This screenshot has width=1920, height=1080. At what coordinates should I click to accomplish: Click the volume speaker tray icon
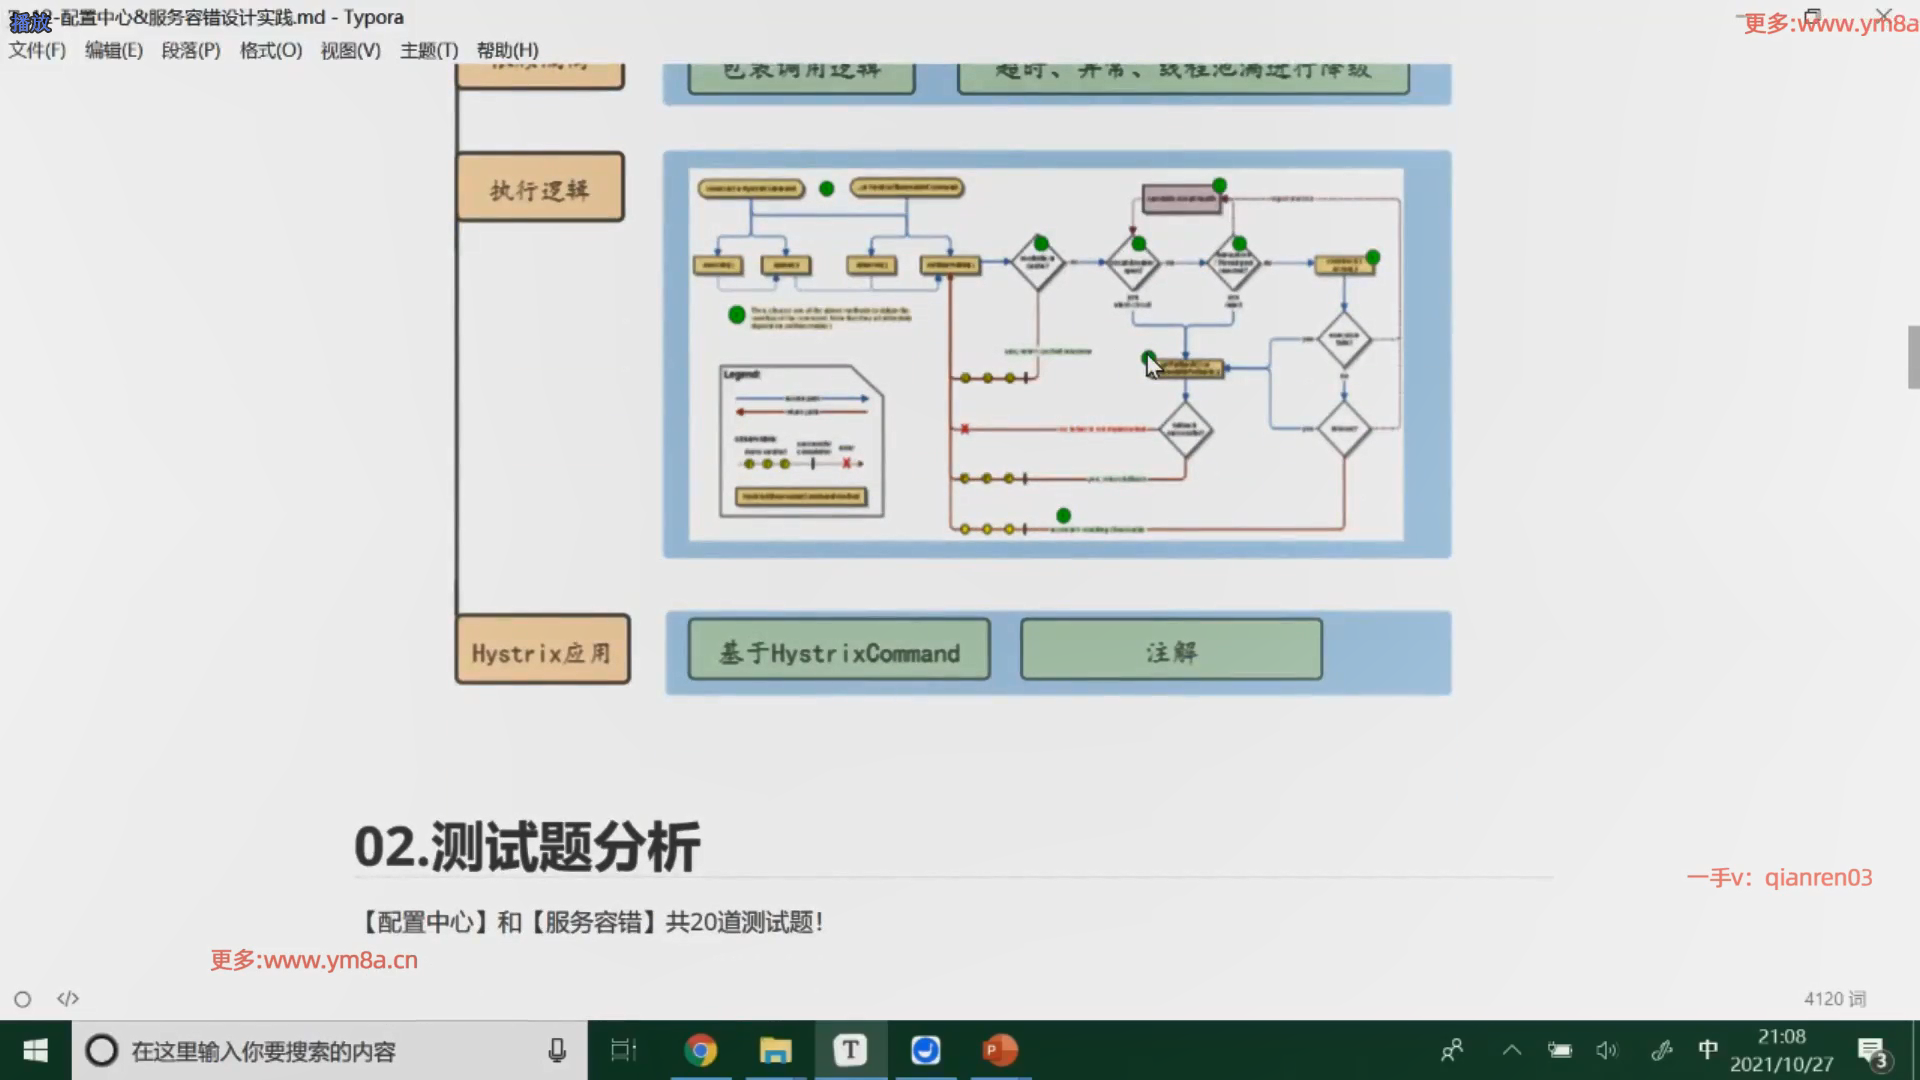coord(1606,1050)
